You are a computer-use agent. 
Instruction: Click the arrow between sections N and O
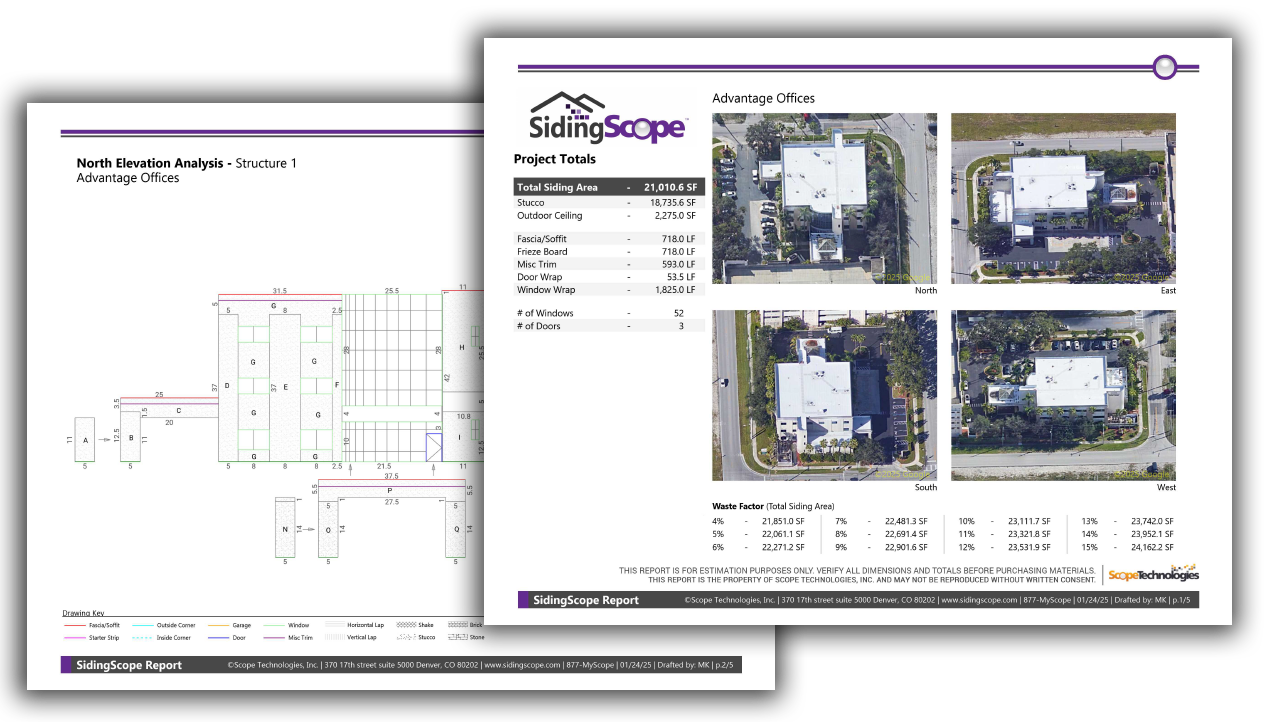(307, 529)
